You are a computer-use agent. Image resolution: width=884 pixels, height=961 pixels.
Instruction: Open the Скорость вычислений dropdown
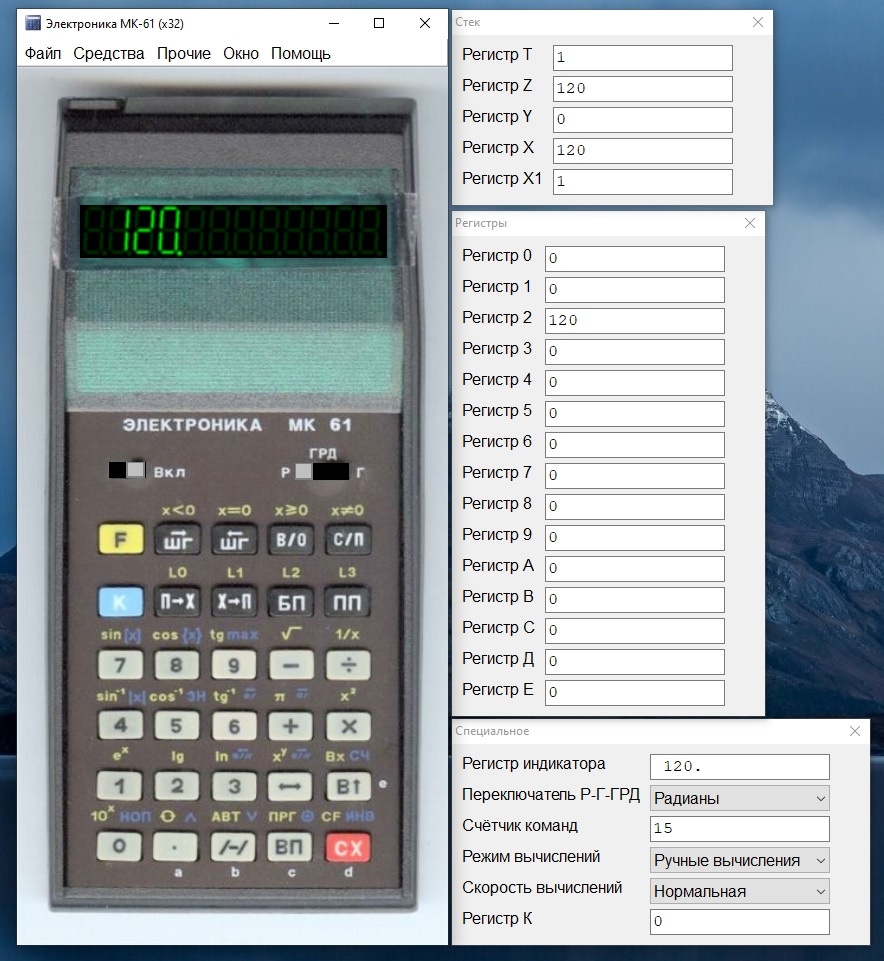pyautogui.click(x=740, y=891)
